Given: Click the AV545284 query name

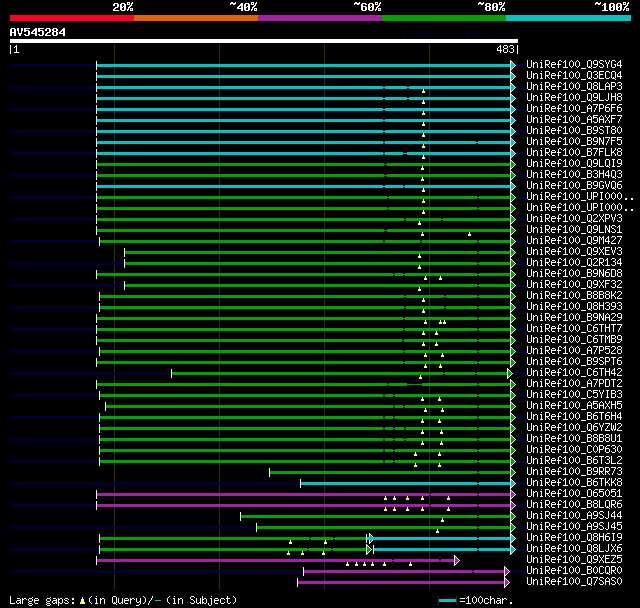Looking at the screenshot, I should (38, 33).
